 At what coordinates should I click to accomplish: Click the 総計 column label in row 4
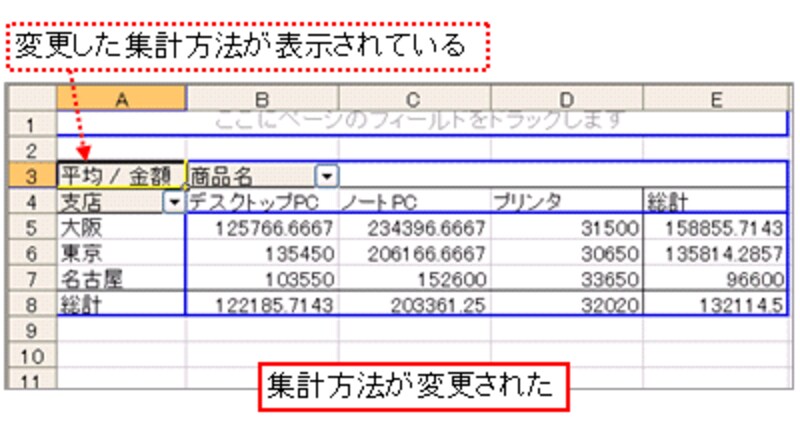(x=716, y=202)
